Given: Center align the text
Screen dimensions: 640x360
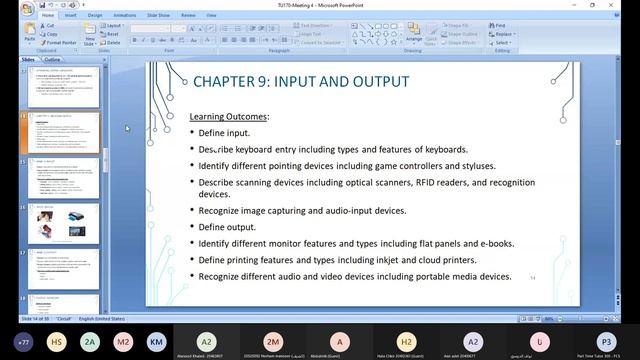Looking at the screenshot, I should coord(234,40).
